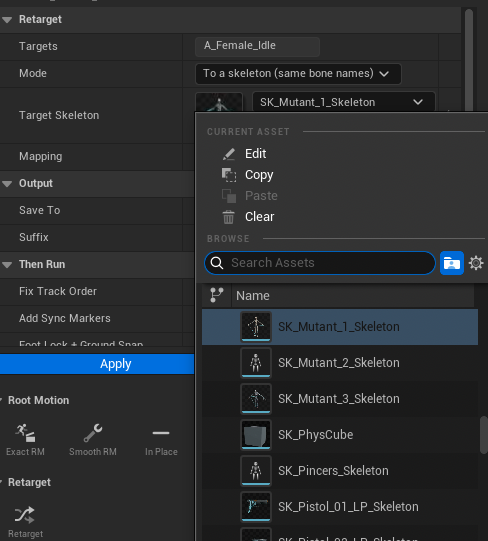Choose Edit in the Current Asset menu
Screen dimensions: 488x541
click(255, 154)
